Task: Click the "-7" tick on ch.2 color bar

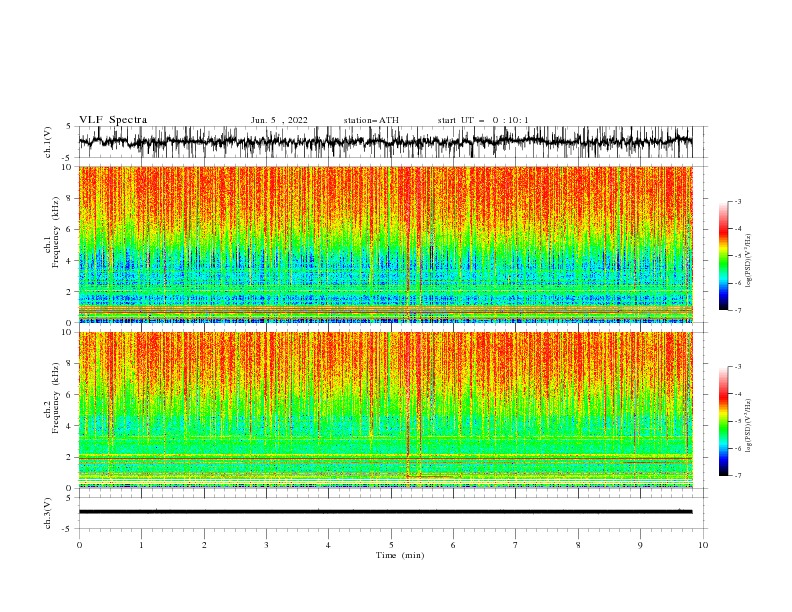Action: (x=737, y=475)
